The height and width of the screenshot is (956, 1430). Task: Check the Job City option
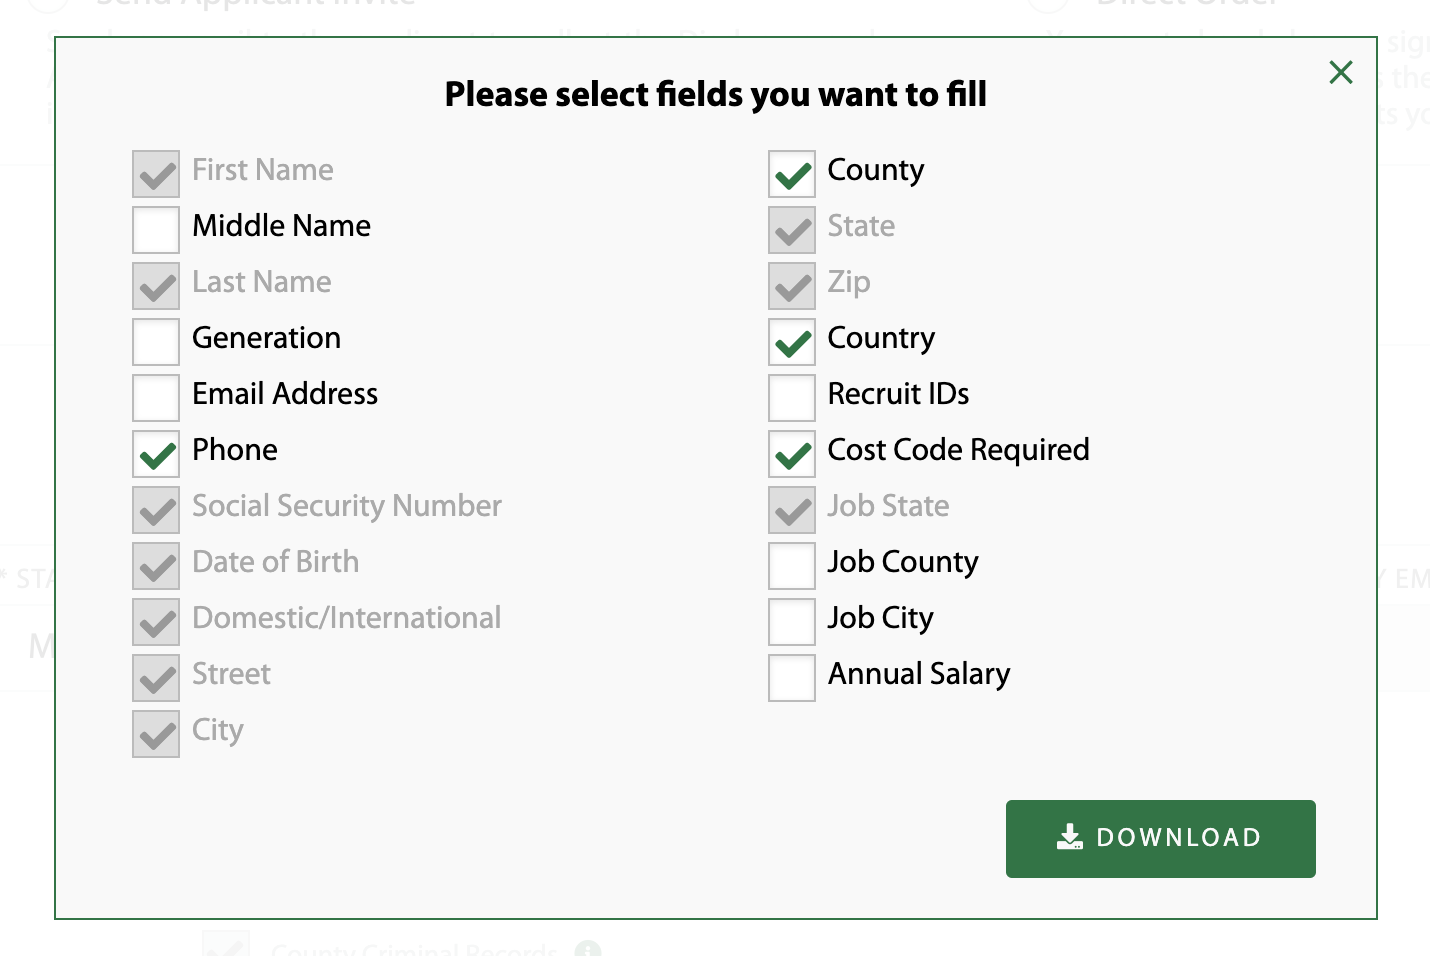point(792,621)
